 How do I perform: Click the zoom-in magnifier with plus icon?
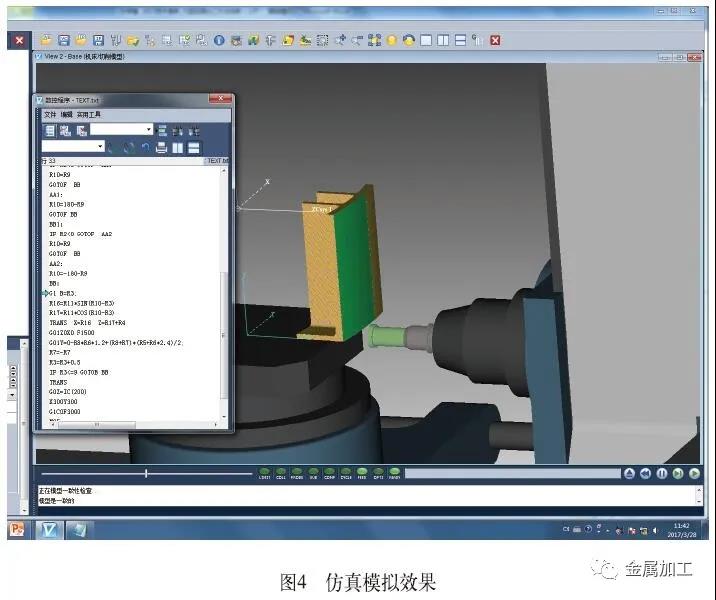[x=340, y=40]
